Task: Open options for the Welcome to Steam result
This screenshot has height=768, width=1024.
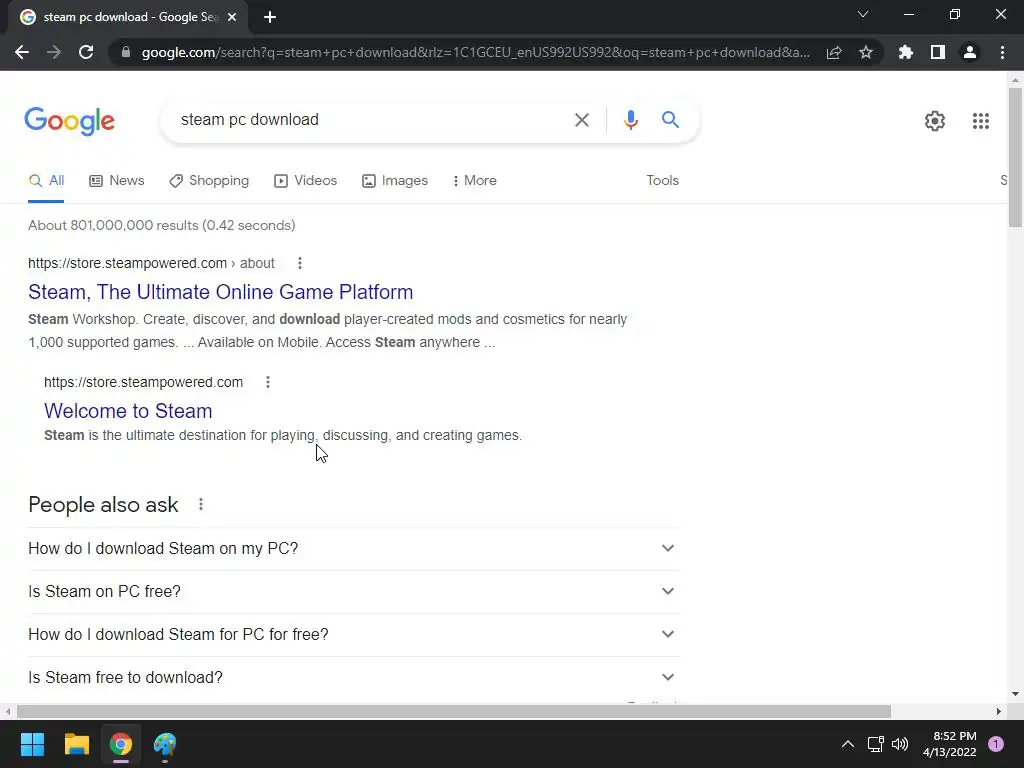Action: (268, 382)
